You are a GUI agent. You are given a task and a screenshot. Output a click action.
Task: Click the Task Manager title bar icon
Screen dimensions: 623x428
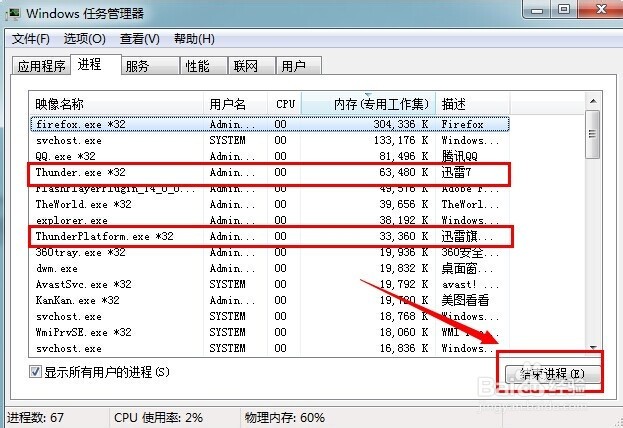tap(14, 14)
